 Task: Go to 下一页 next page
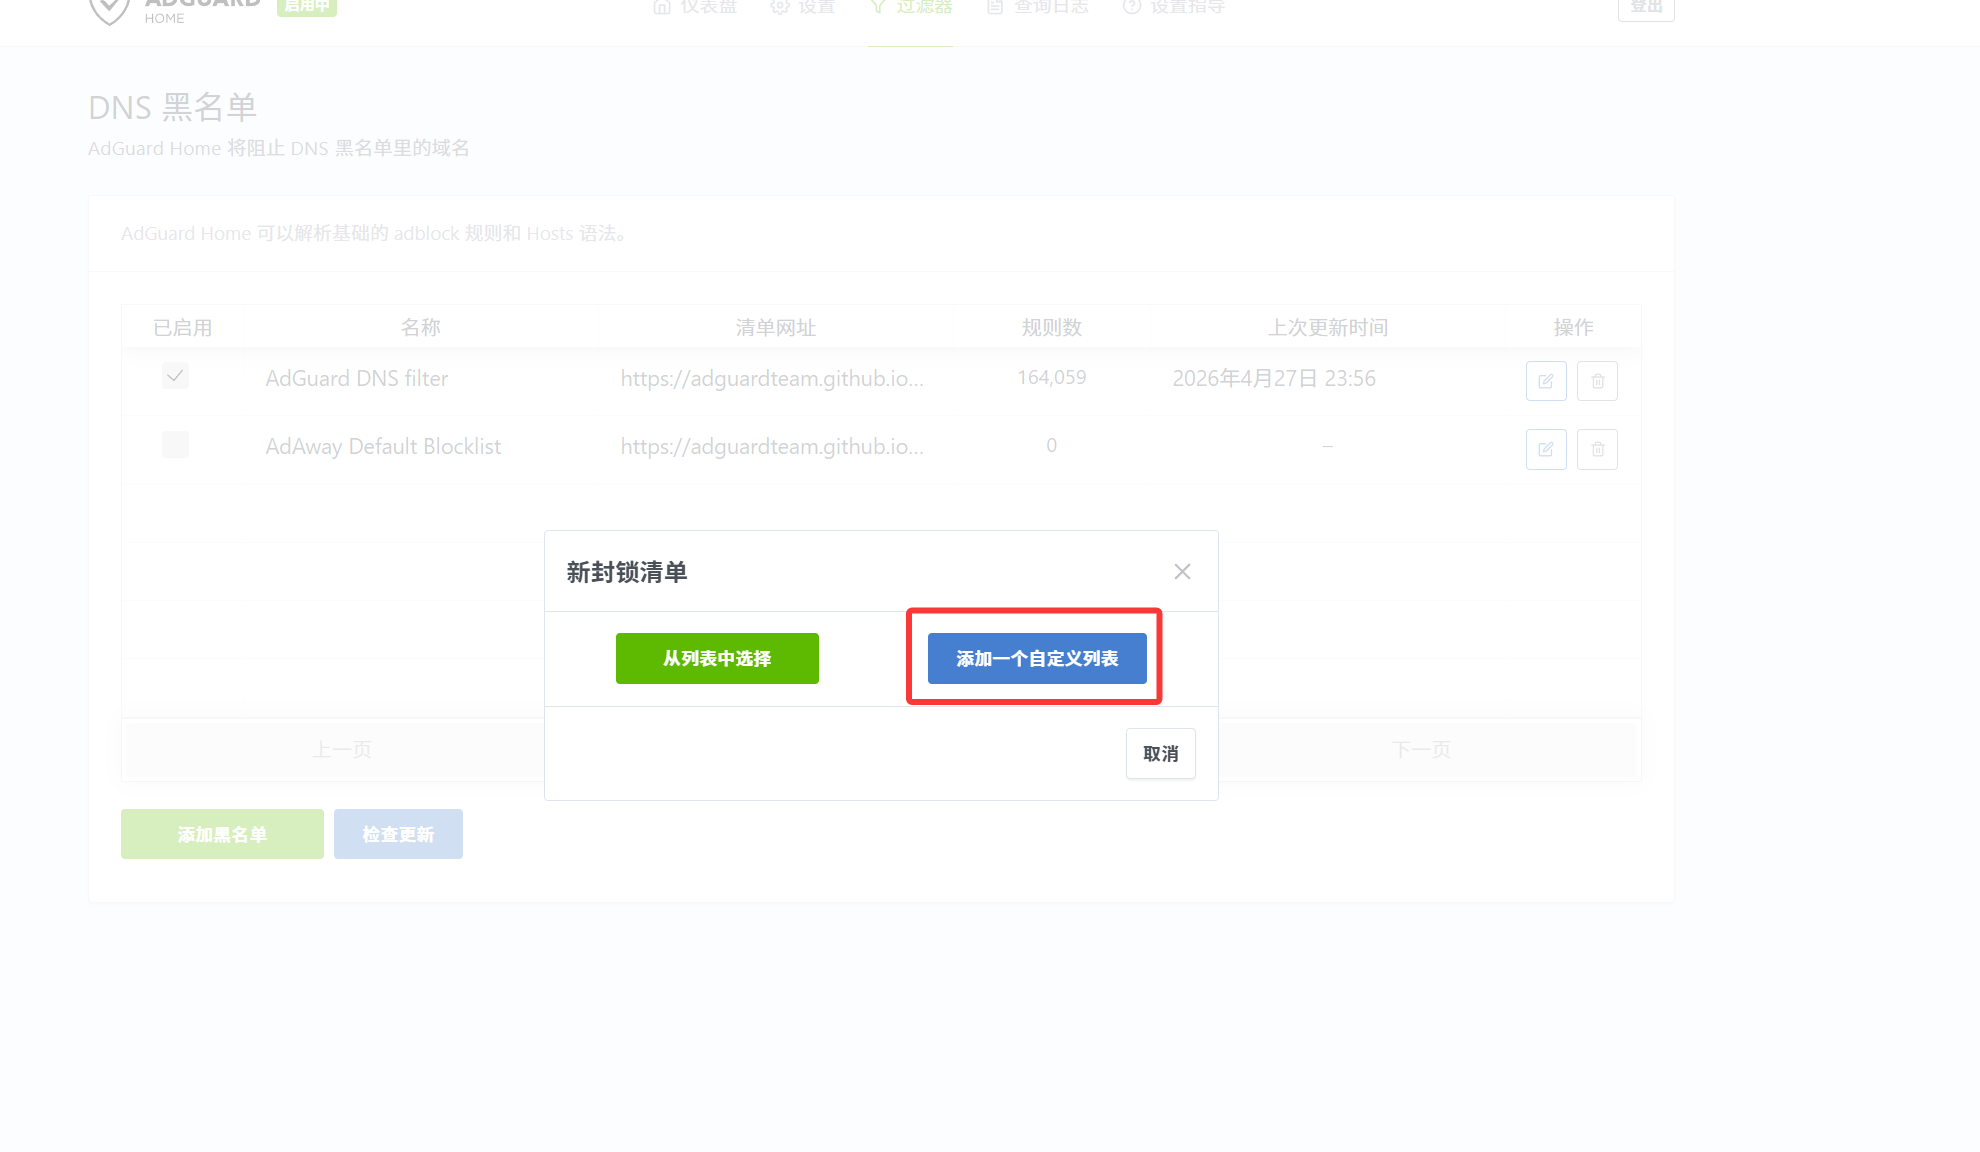click(1420, 749)
